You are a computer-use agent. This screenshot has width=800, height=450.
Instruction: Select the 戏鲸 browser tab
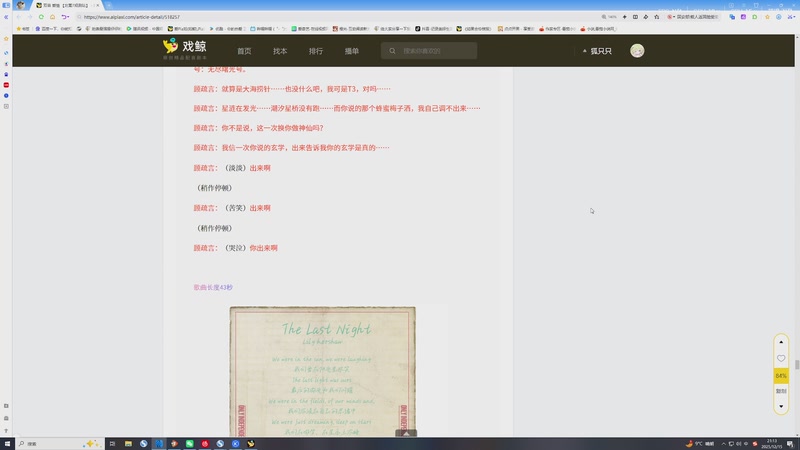click(65, 5)
